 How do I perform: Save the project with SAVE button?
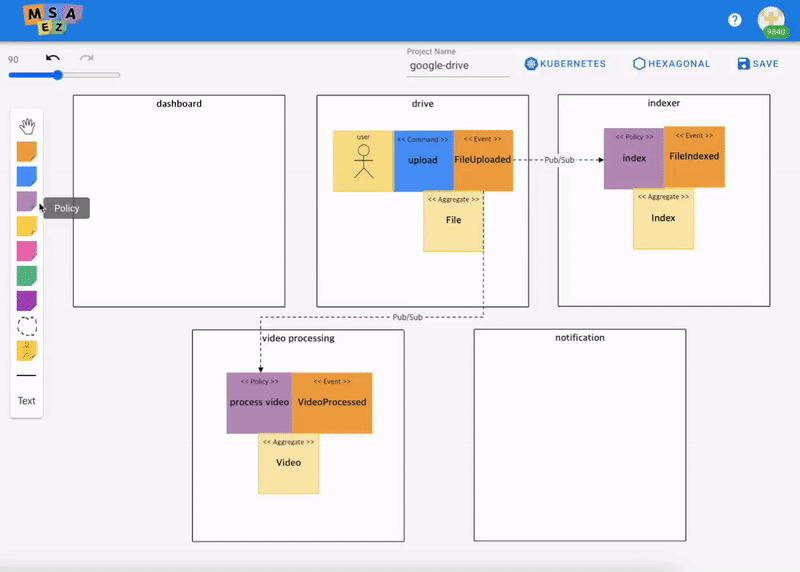[757, 64]
